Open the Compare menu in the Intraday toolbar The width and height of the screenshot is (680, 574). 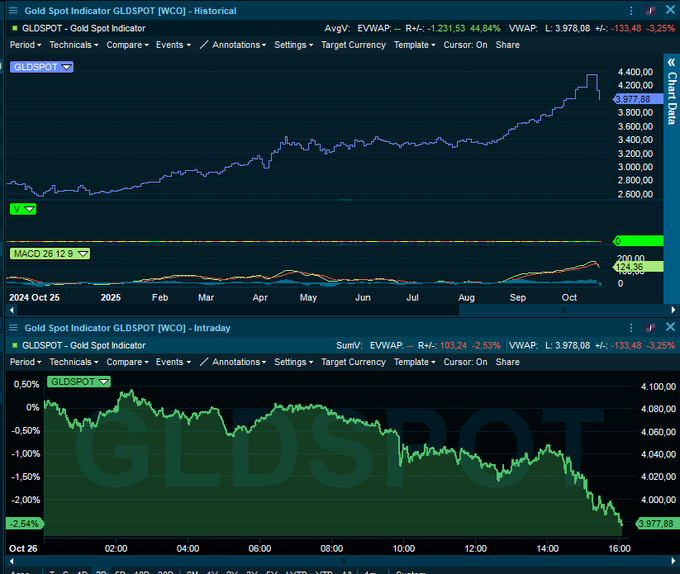128,362
